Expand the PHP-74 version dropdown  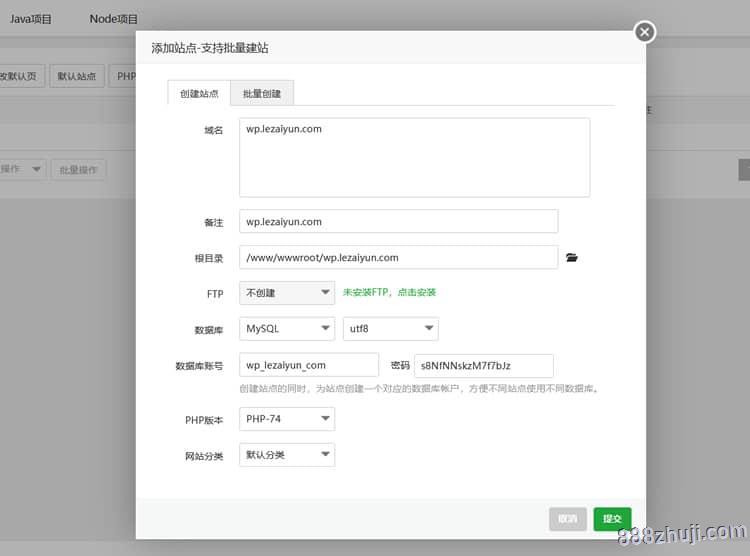287,419
